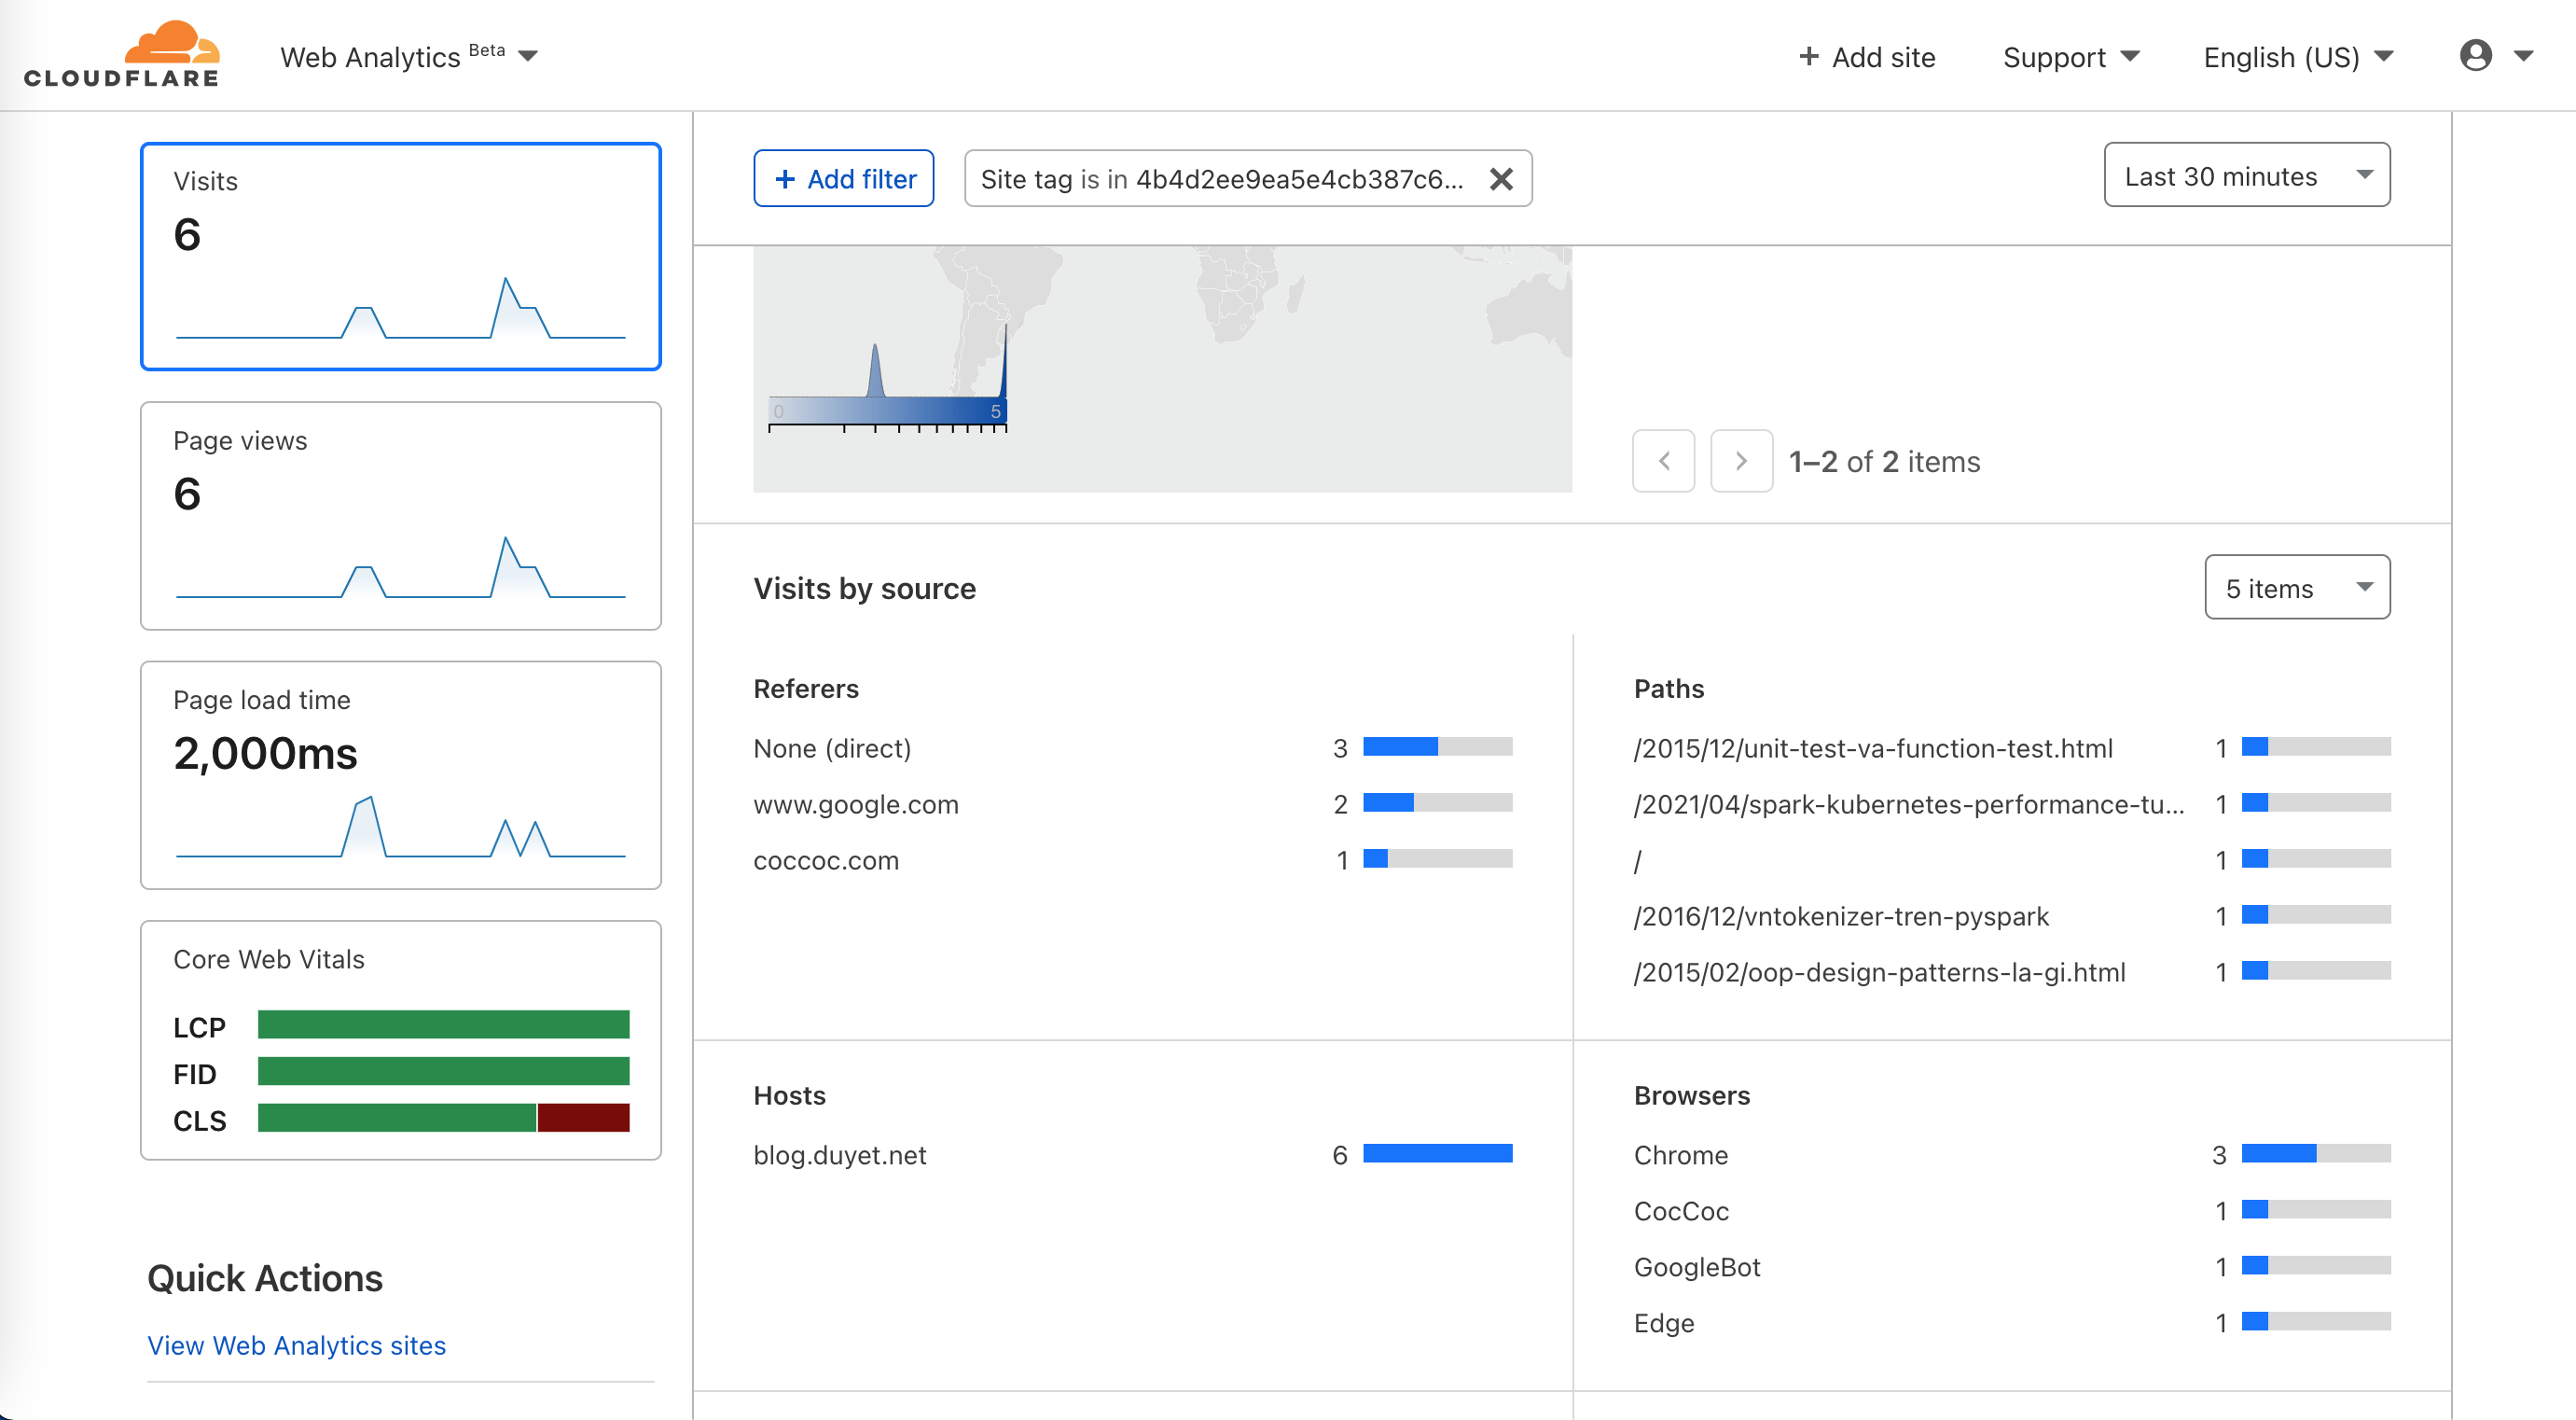Select the Page views metric card

[400, 516]
